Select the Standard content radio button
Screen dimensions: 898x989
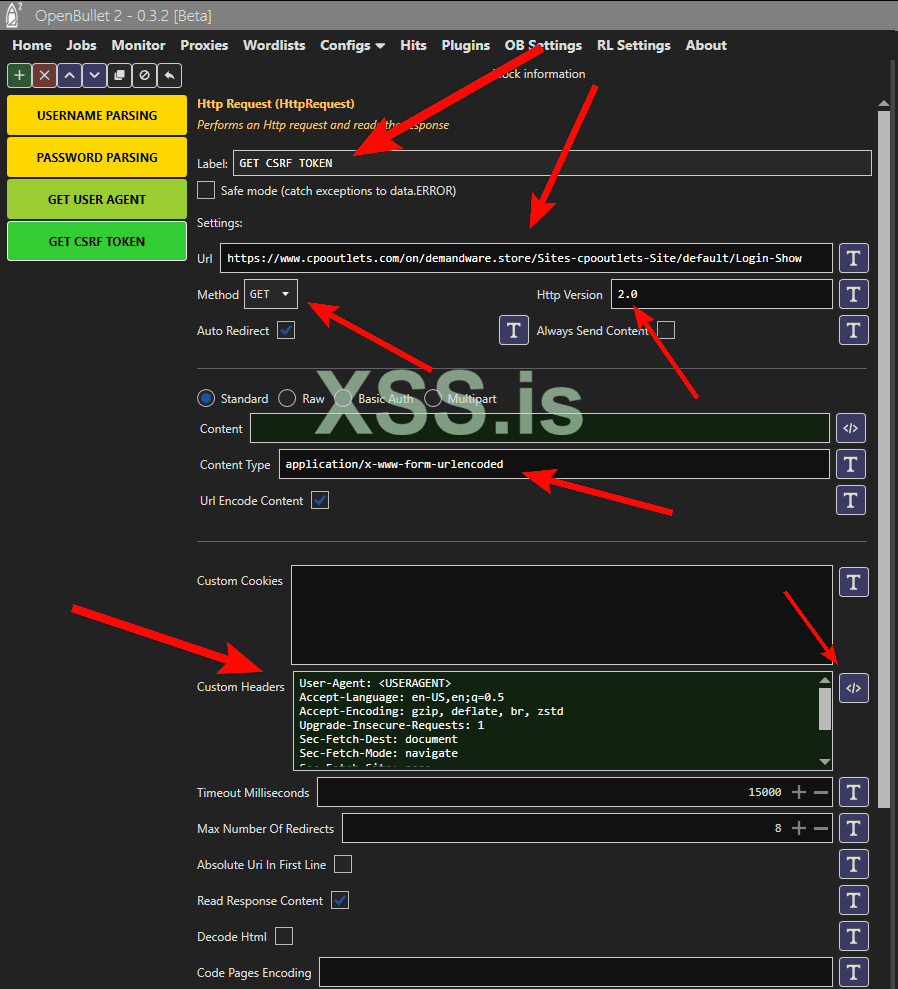pos(206,398)
